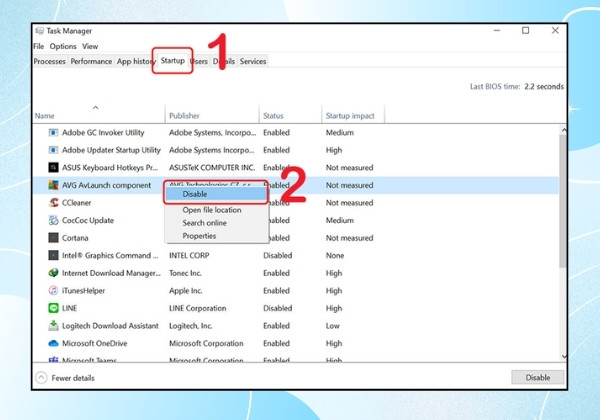Screen dimensions: 600x420
Task: Select the Startup tab
Action: point(173,60)
